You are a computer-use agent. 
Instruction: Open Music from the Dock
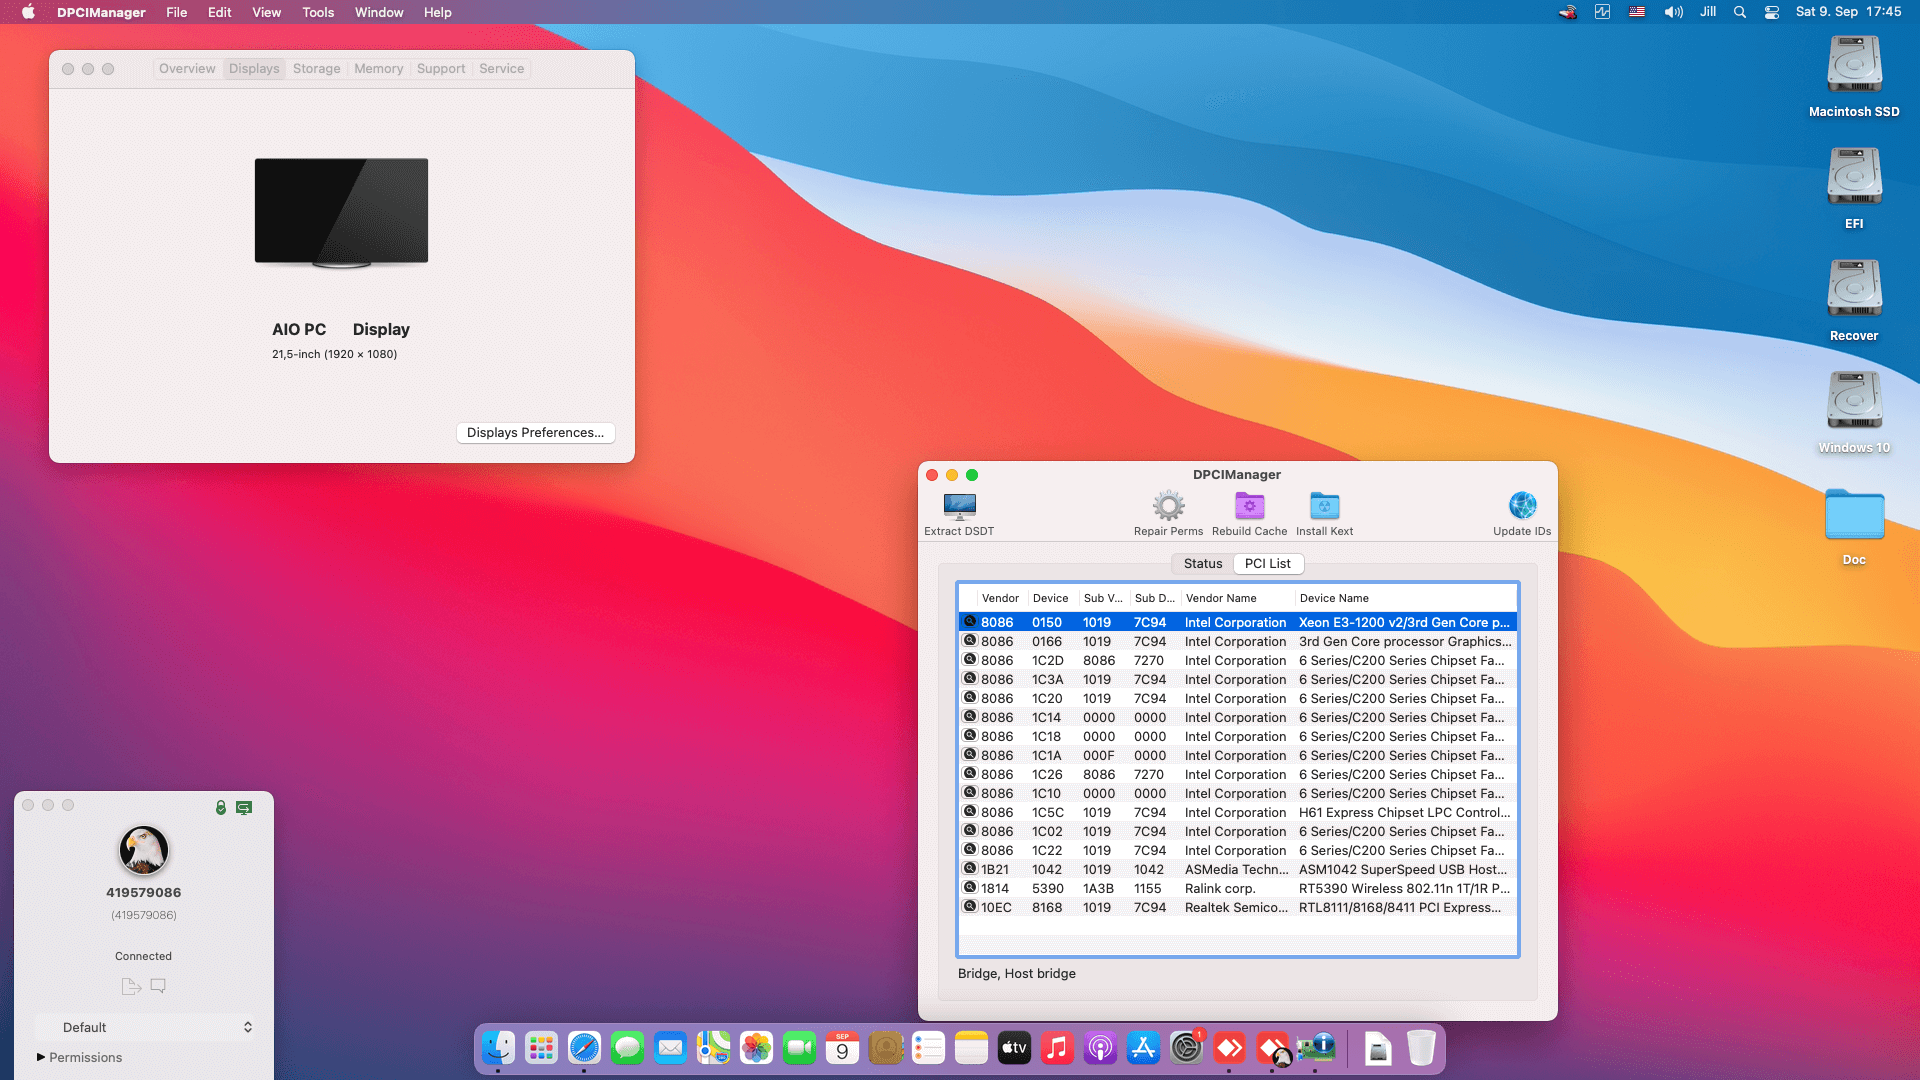(x=1057, y=1048)
